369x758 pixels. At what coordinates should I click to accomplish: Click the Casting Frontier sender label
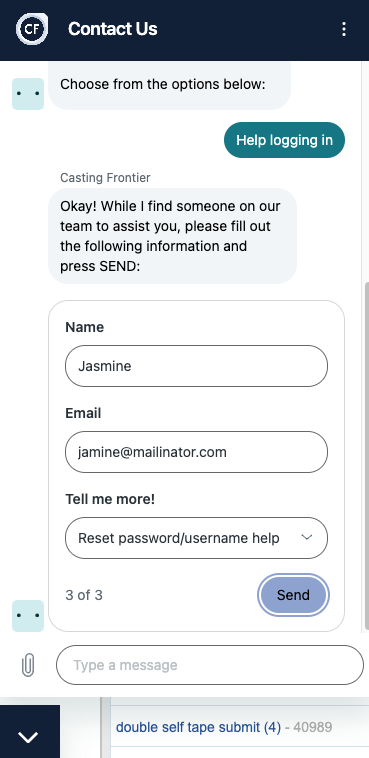click(105, 178)
